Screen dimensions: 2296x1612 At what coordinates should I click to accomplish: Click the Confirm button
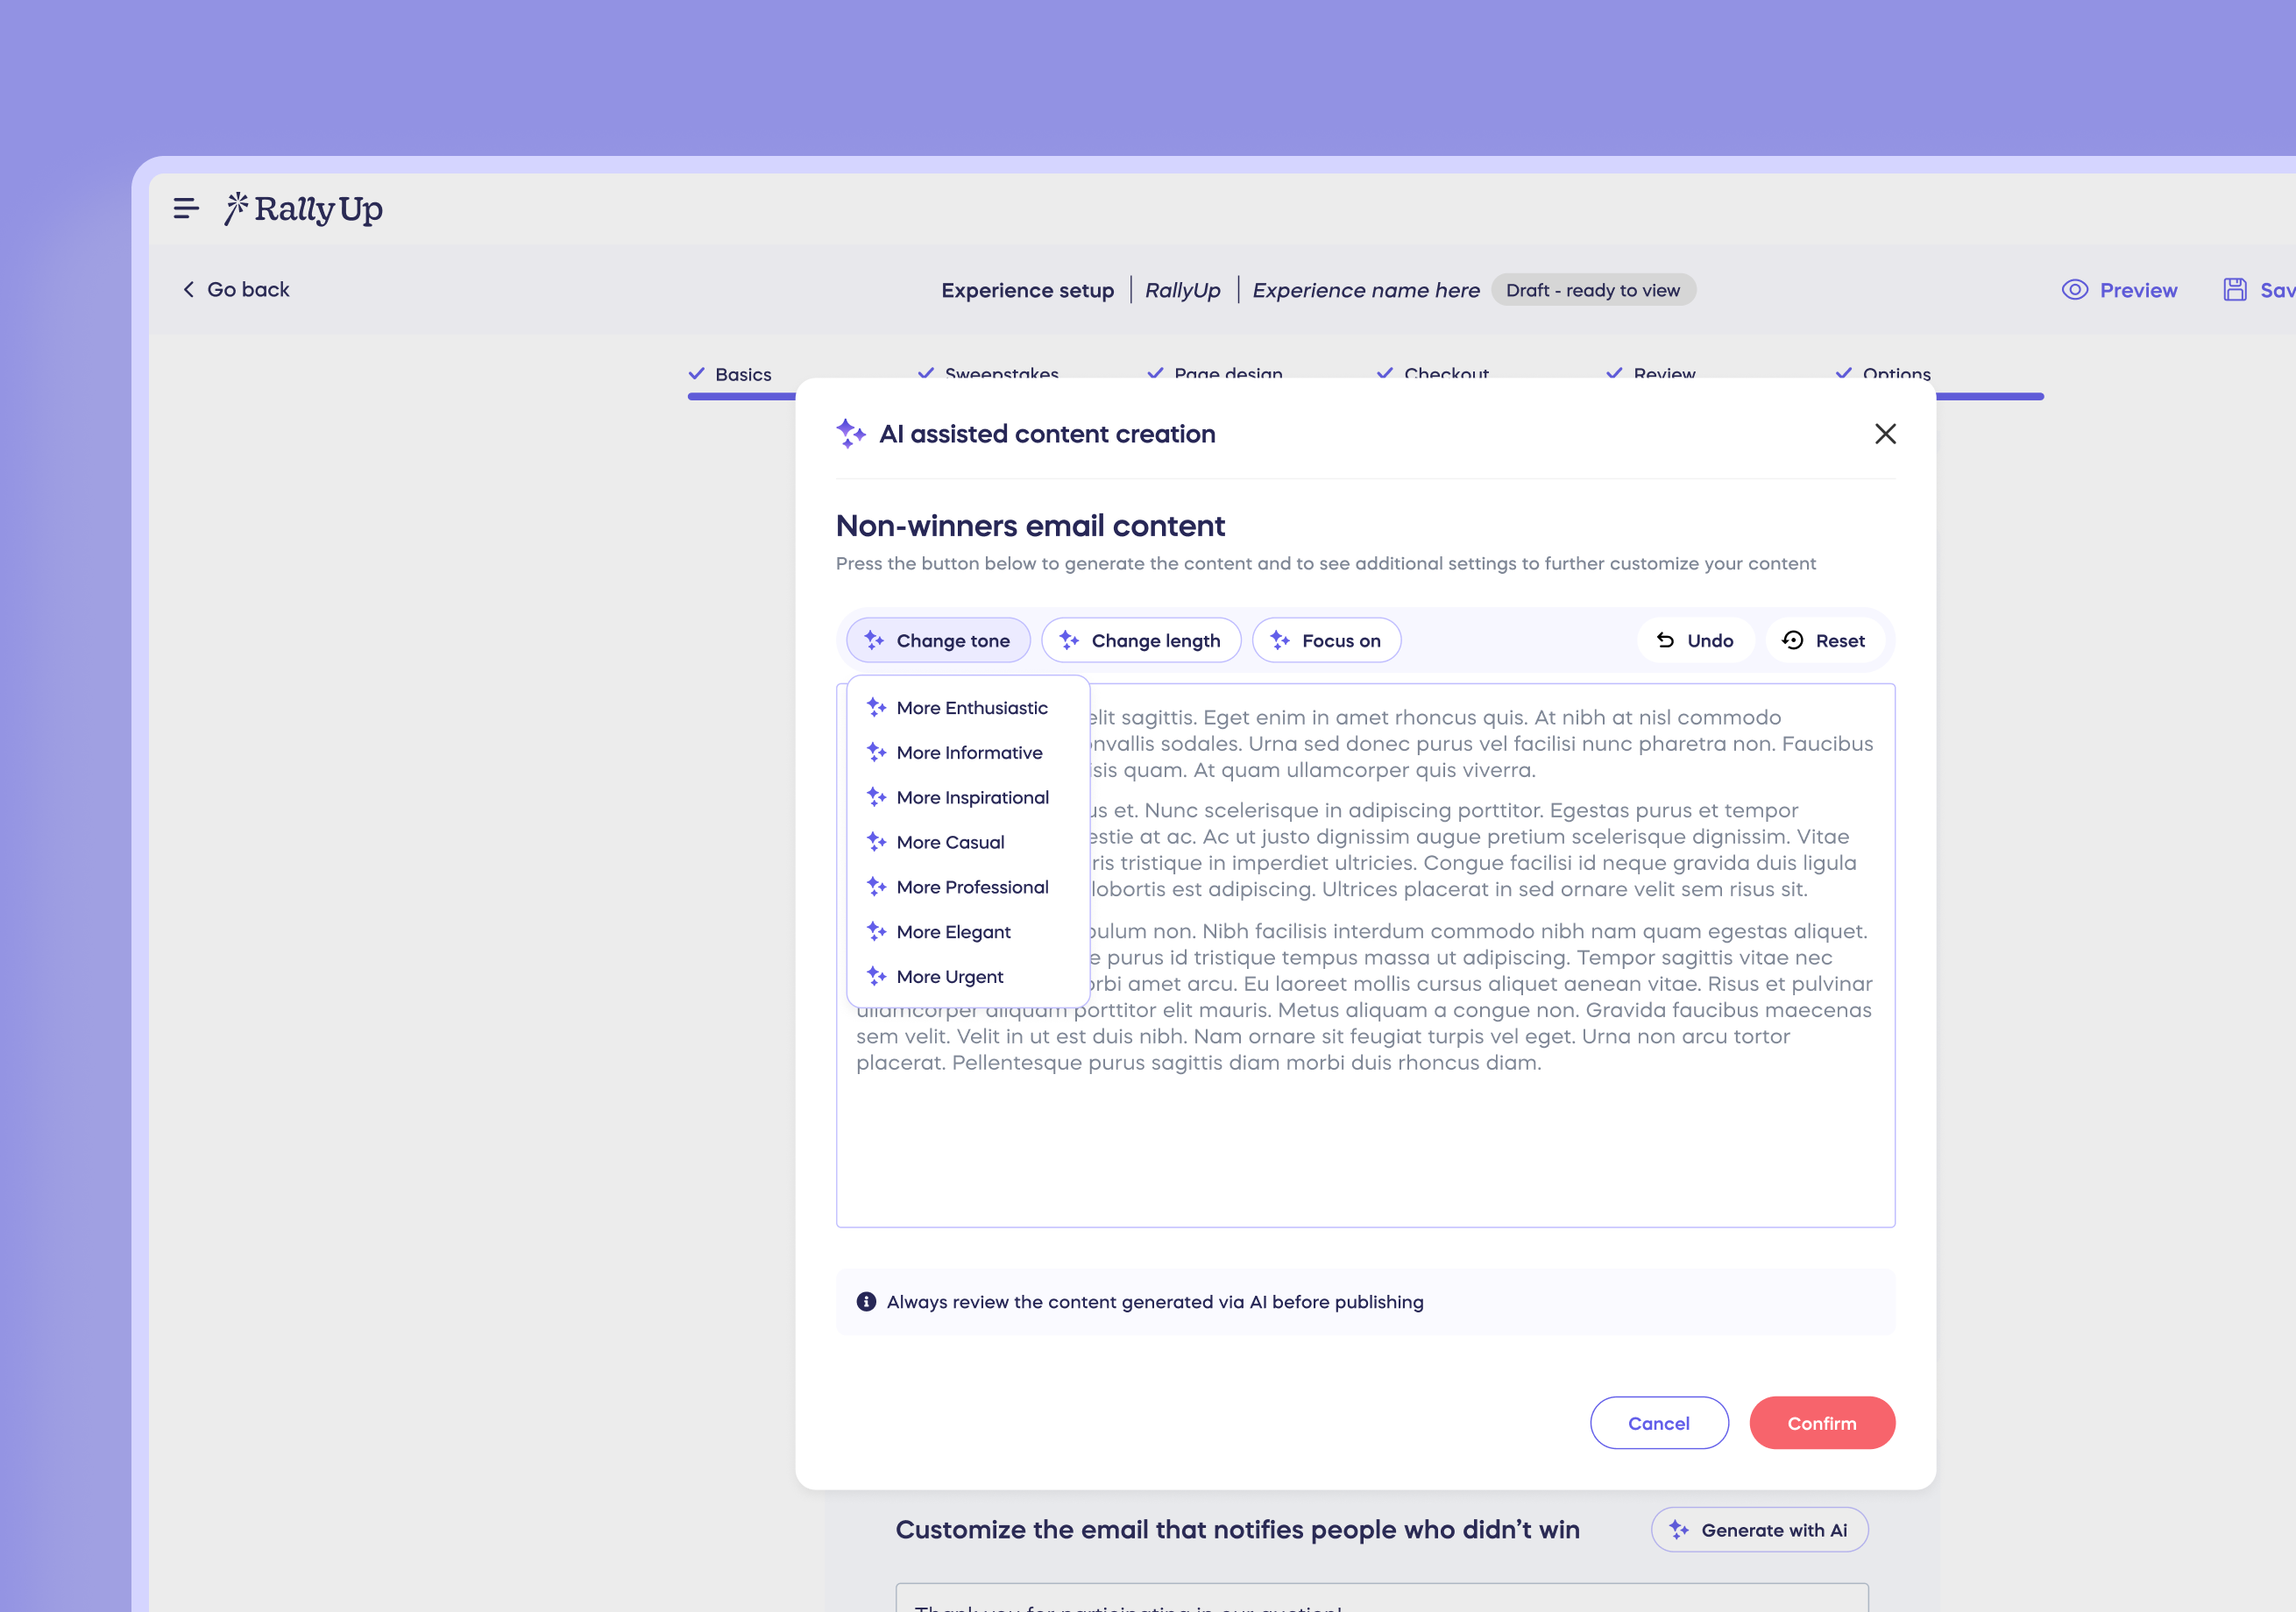[1822, 1423]
